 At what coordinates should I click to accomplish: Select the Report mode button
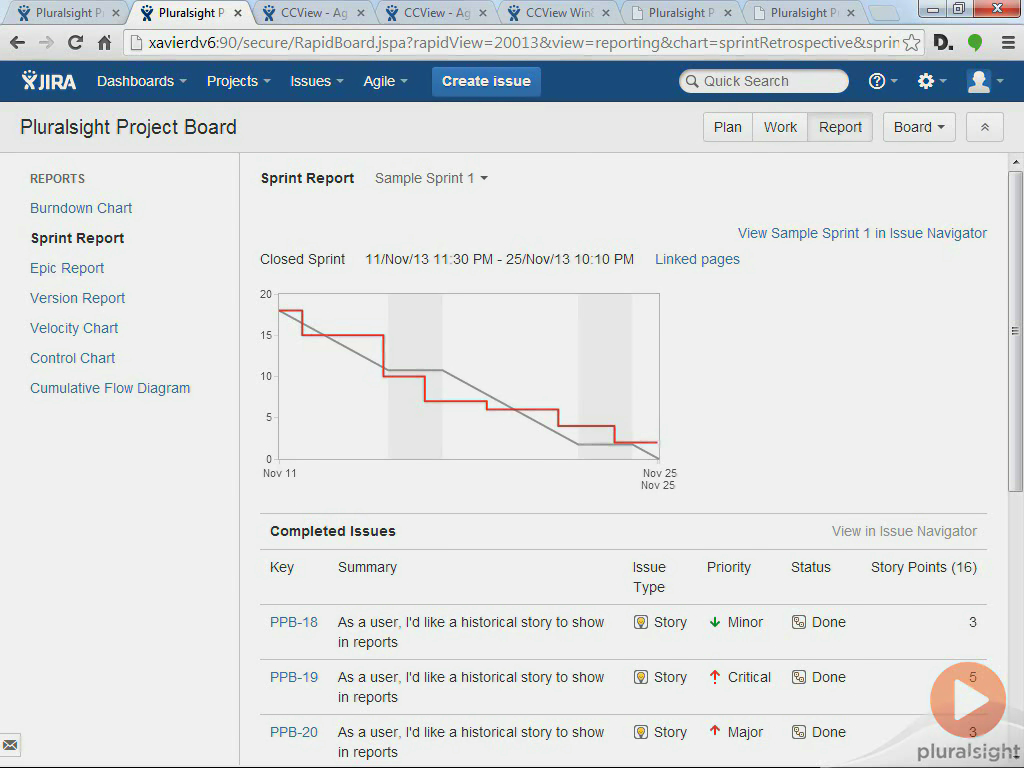point(840,127)
